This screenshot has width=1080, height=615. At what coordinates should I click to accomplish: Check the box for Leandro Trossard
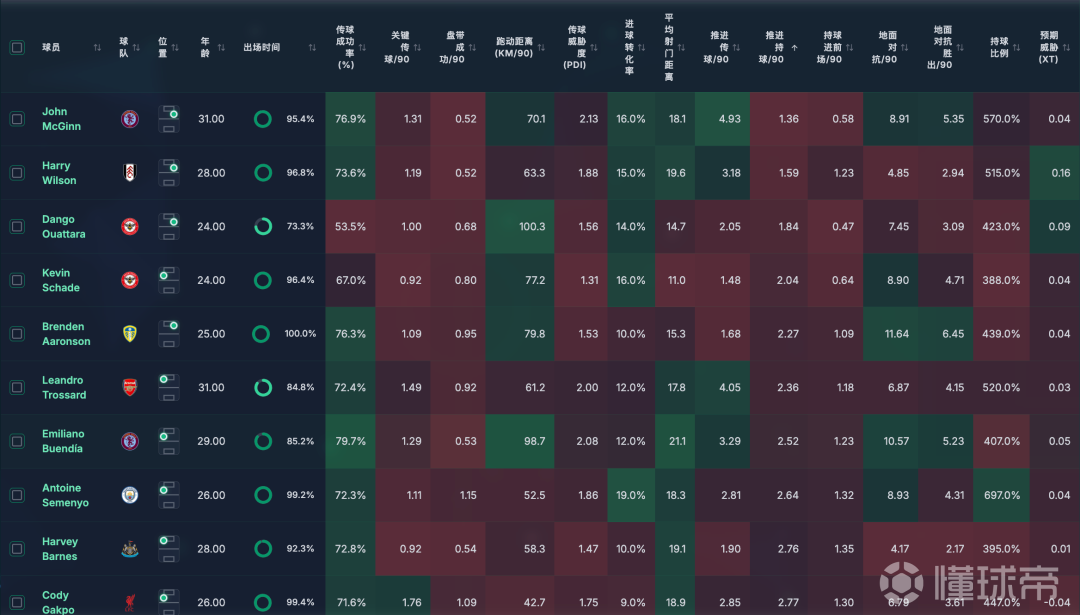[17, 388]
